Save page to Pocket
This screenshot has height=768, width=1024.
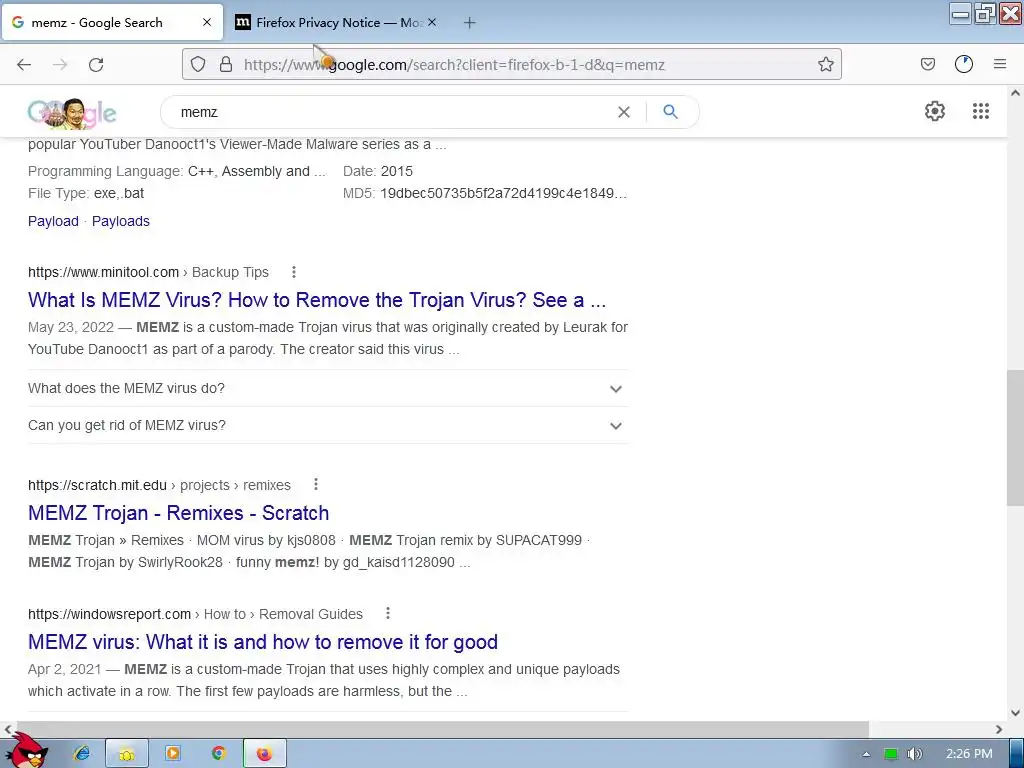click(x=927, y=64)
